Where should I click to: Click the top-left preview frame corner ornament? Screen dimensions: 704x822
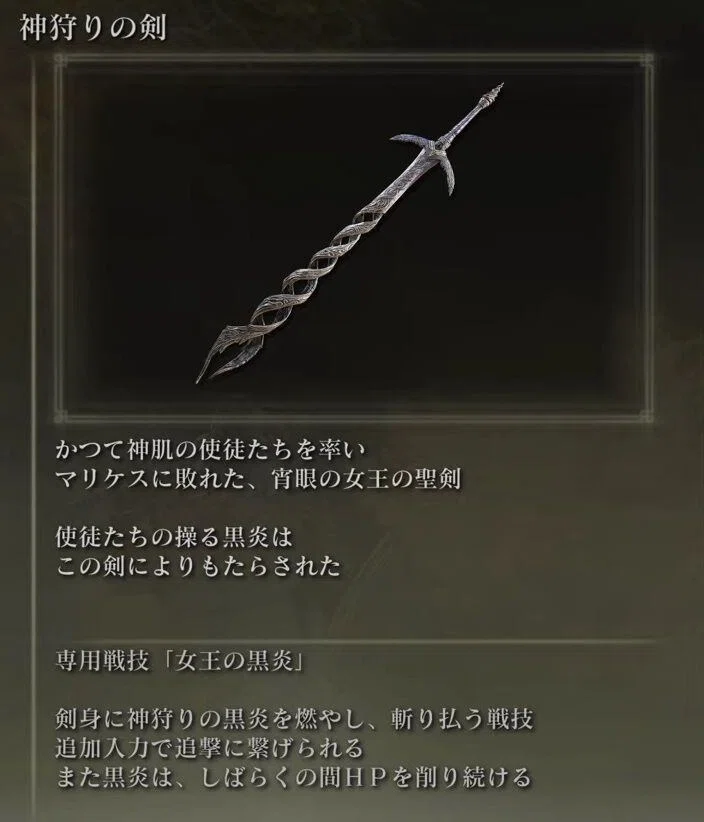pos(60,59)
